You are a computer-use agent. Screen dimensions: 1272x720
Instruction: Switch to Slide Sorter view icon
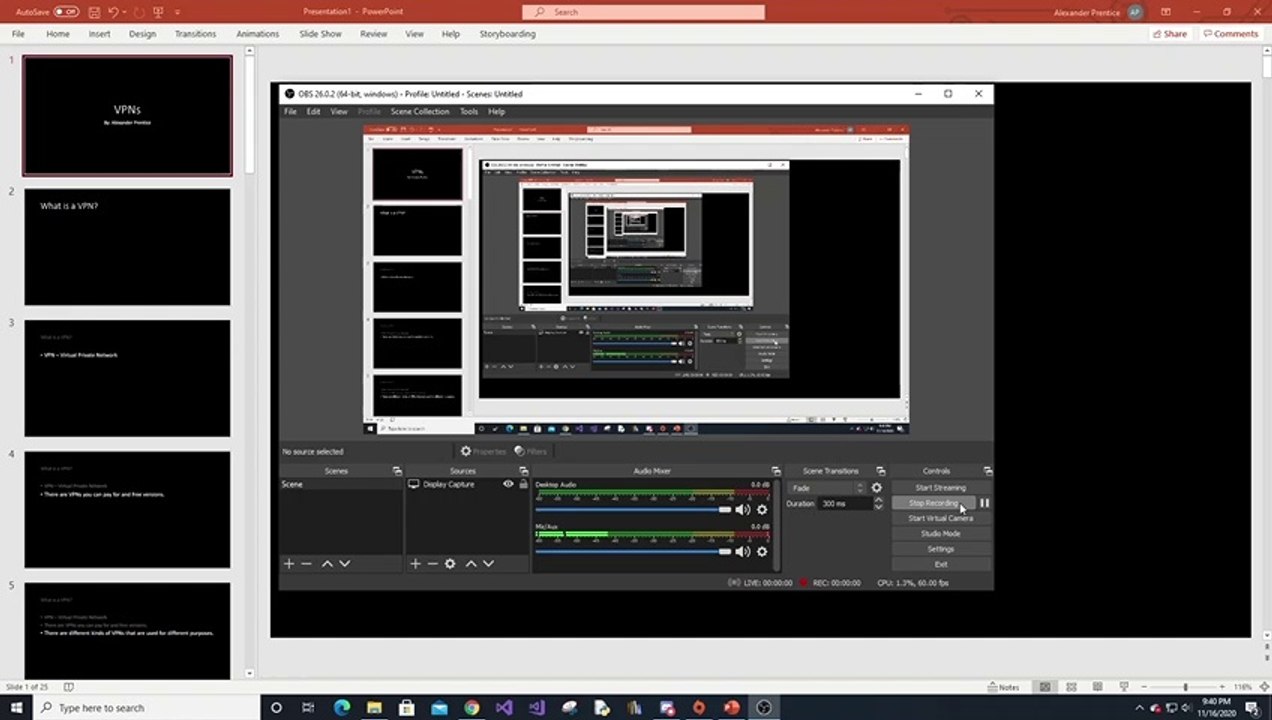(1071, 687)
